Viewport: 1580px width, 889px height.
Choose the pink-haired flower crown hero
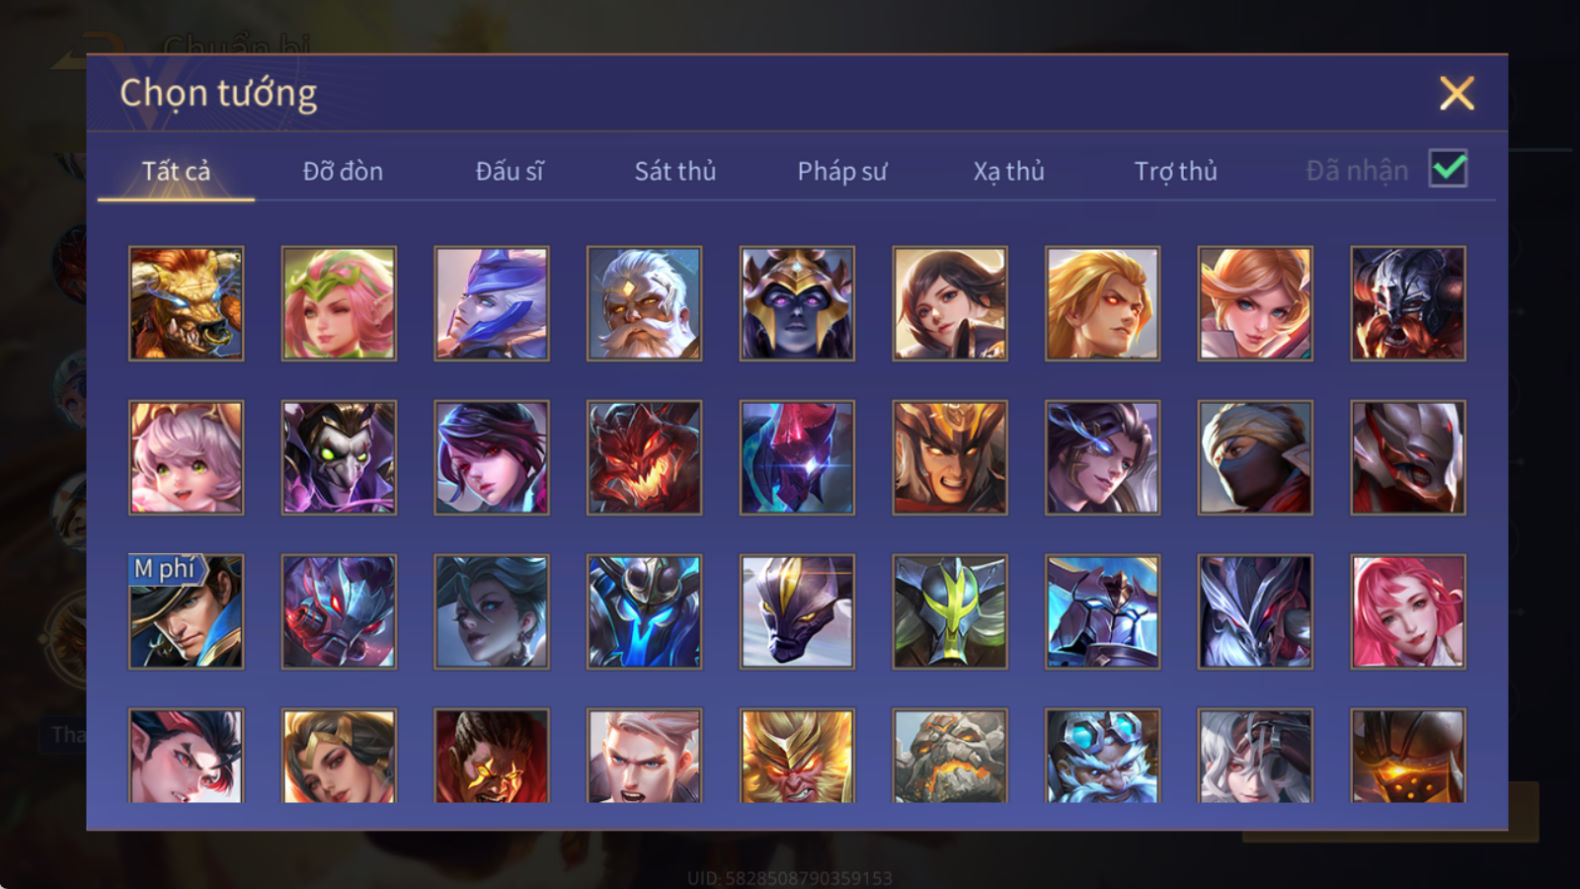(x=339, y=303)
